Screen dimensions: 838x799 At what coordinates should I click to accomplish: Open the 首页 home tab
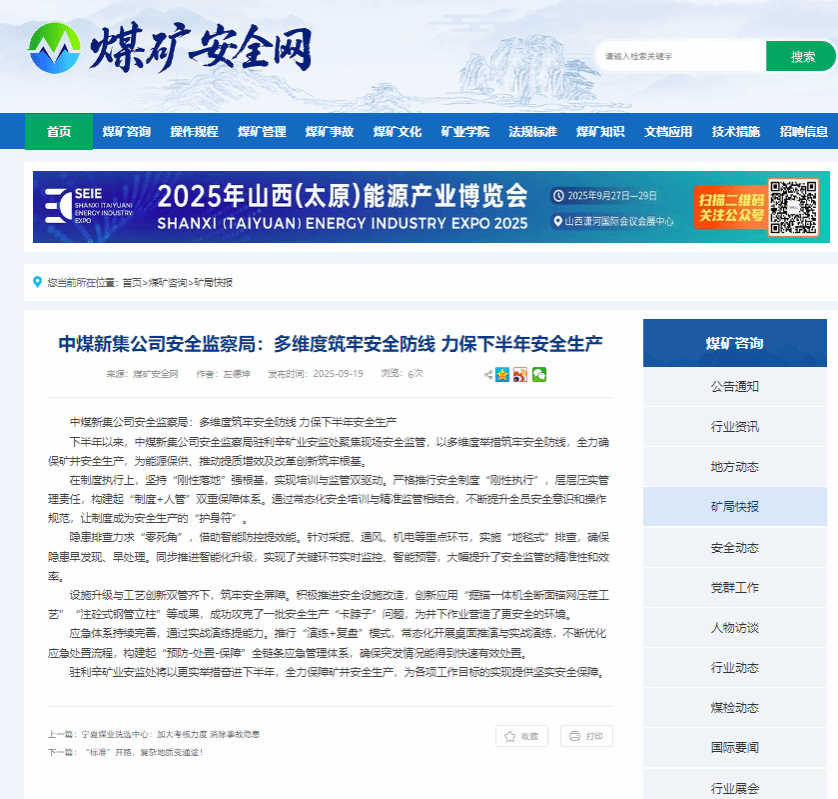click(x=59, y=132)
